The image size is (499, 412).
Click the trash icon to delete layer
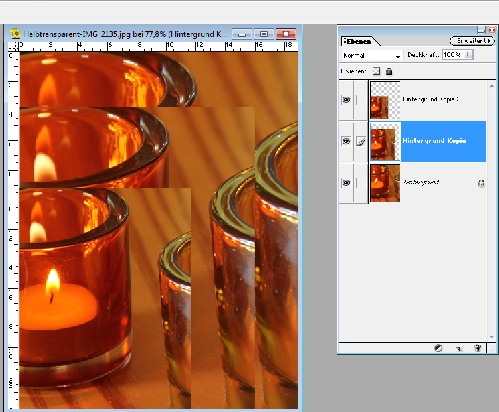pyautogui.click(x=478, y=348)
